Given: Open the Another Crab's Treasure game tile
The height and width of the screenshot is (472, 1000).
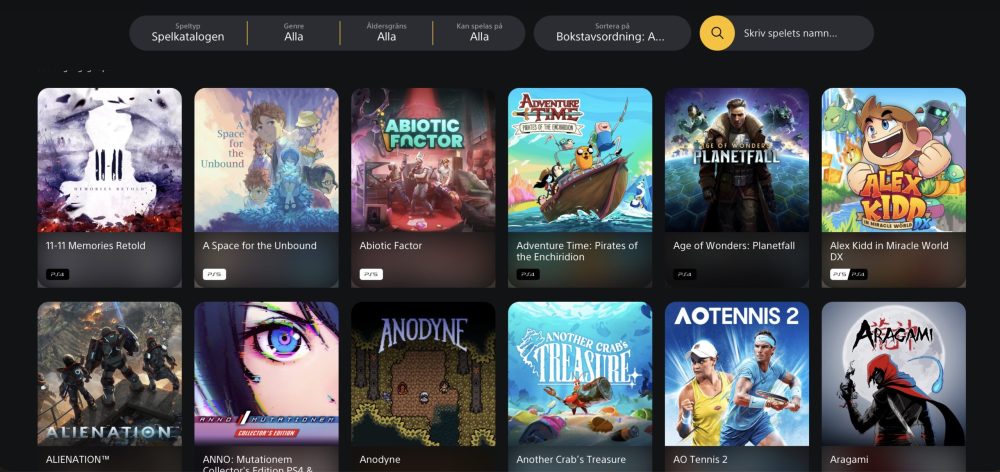Looking at the screenshot, I should pyautogui.click(x=580, y=387).
